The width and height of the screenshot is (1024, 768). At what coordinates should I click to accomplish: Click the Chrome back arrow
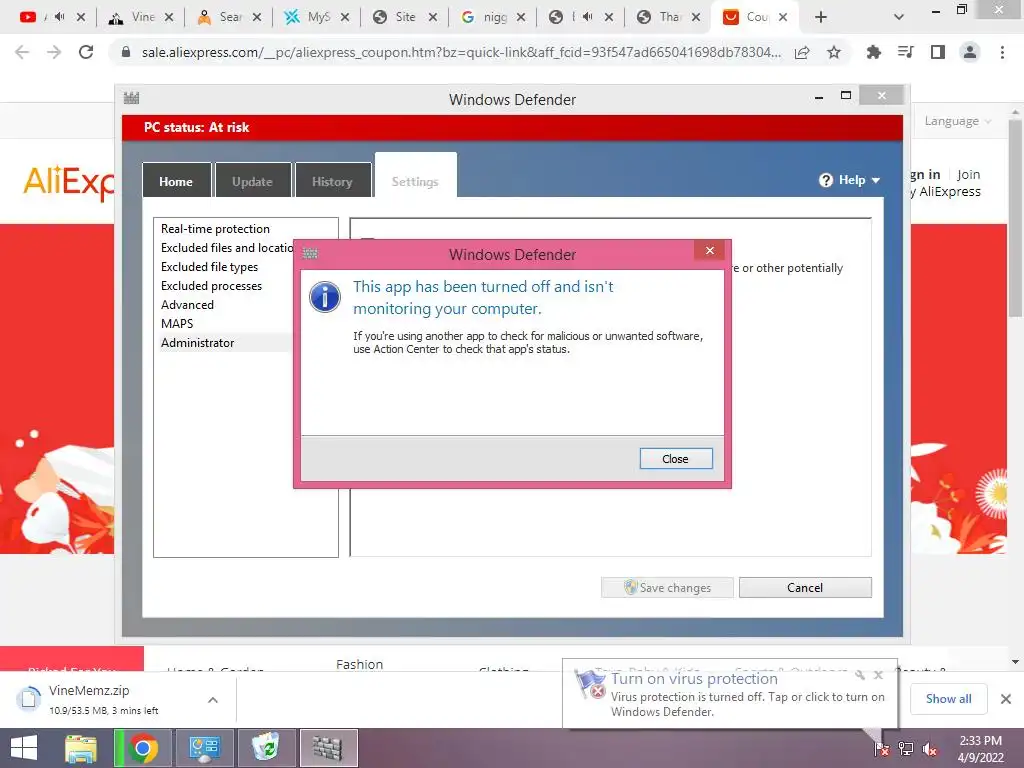[x=22, y=52]
